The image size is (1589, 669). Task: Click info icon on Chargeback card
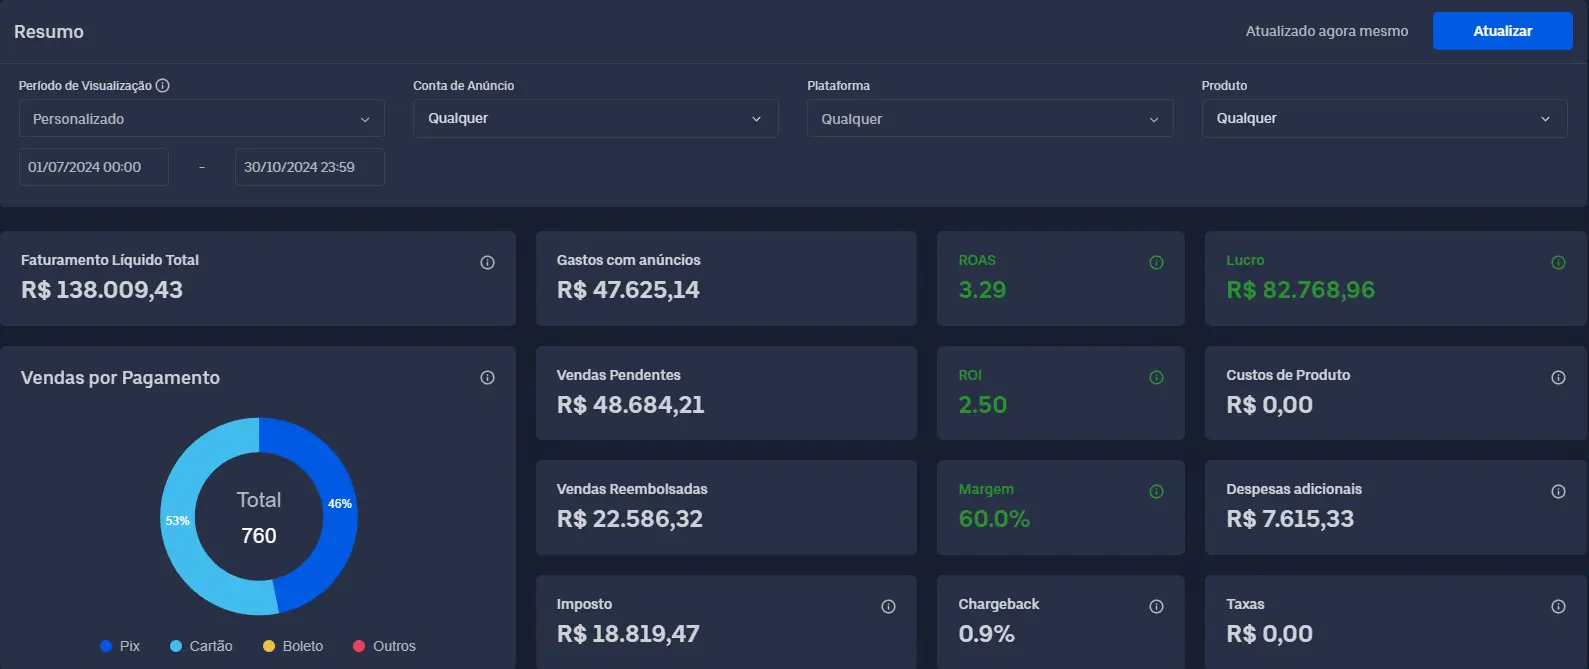1156,607
